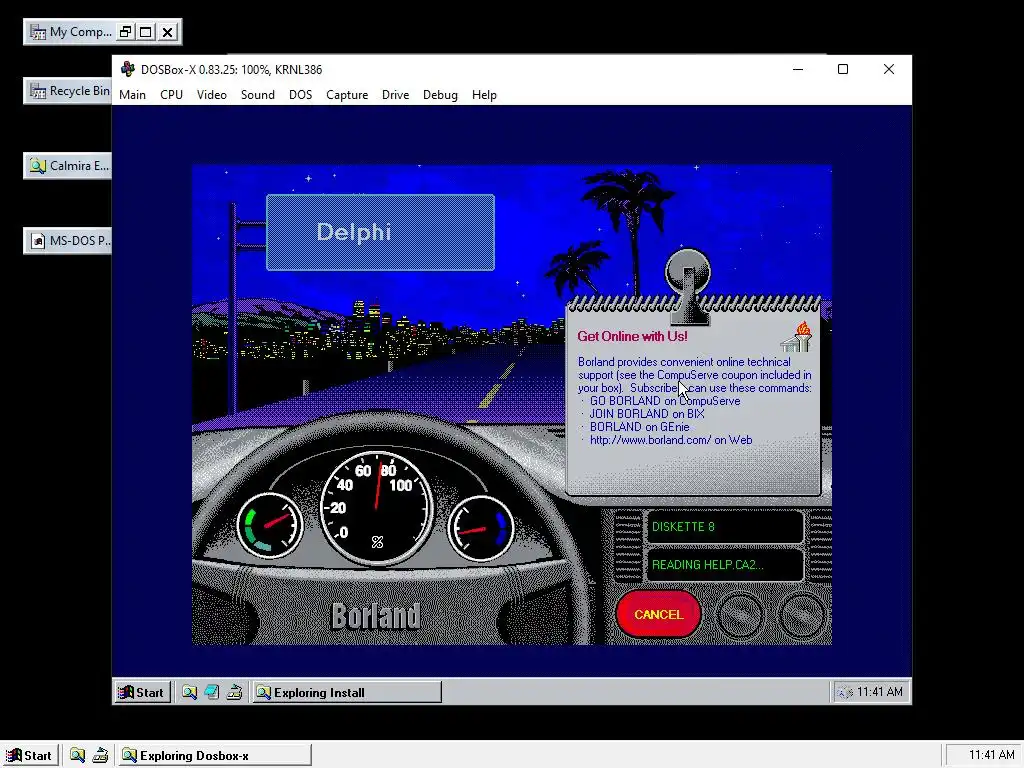This screenshot has height=768, width=1024.
Task: Close the DOSBox-X window
Action: click(889, 69)
